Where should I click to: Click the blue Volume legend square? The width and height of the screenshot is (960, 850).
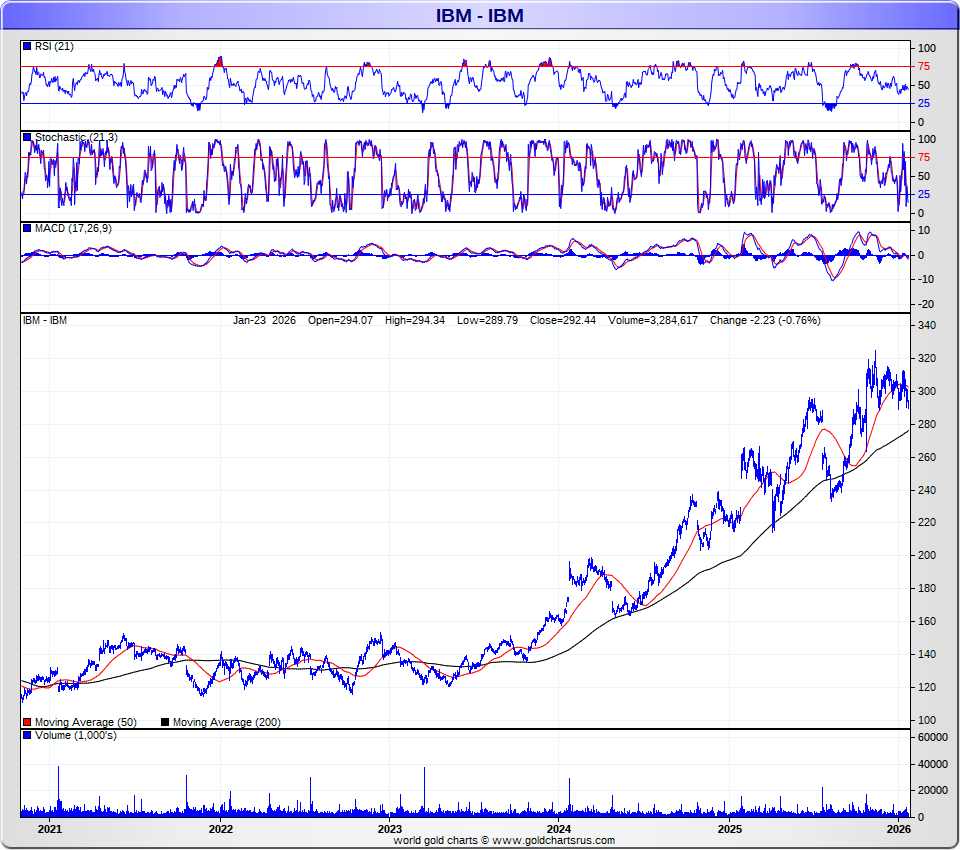click(27, 735)
